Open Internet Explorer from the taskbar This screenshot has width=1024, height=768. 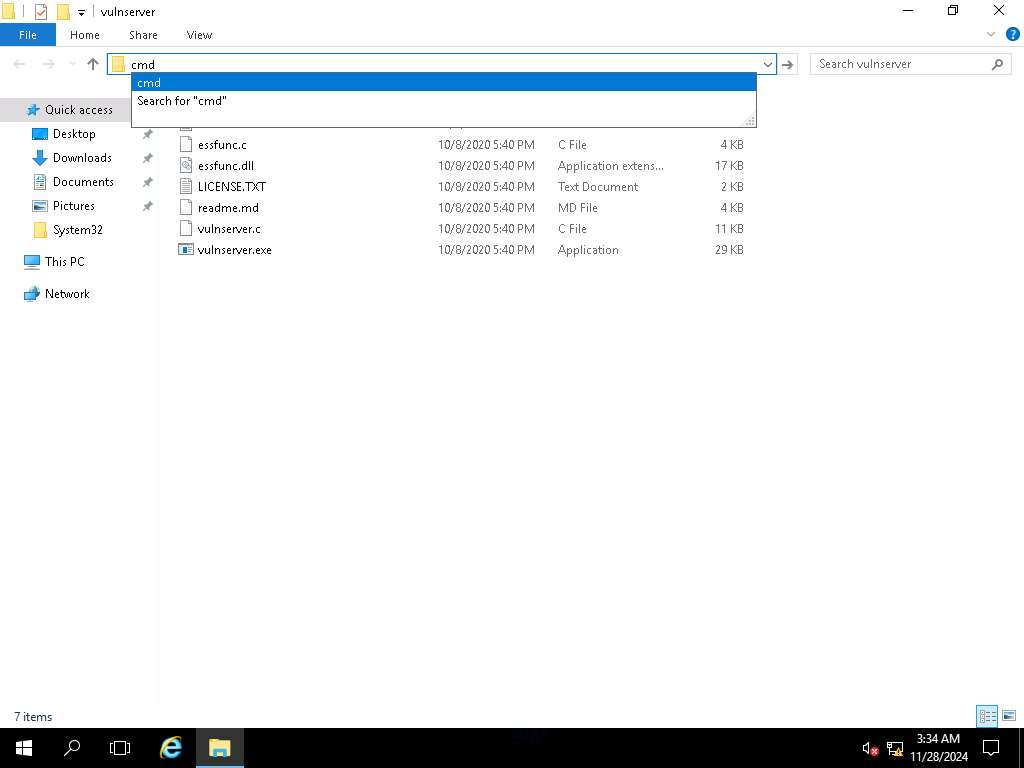click(x=171, y=747)
